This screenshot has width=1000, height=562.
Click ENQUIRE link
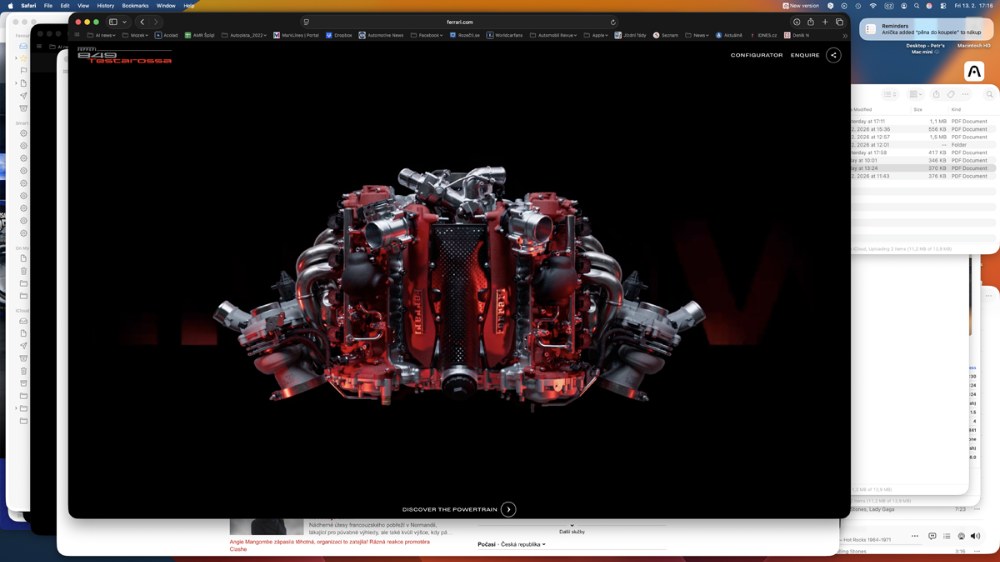805,55
